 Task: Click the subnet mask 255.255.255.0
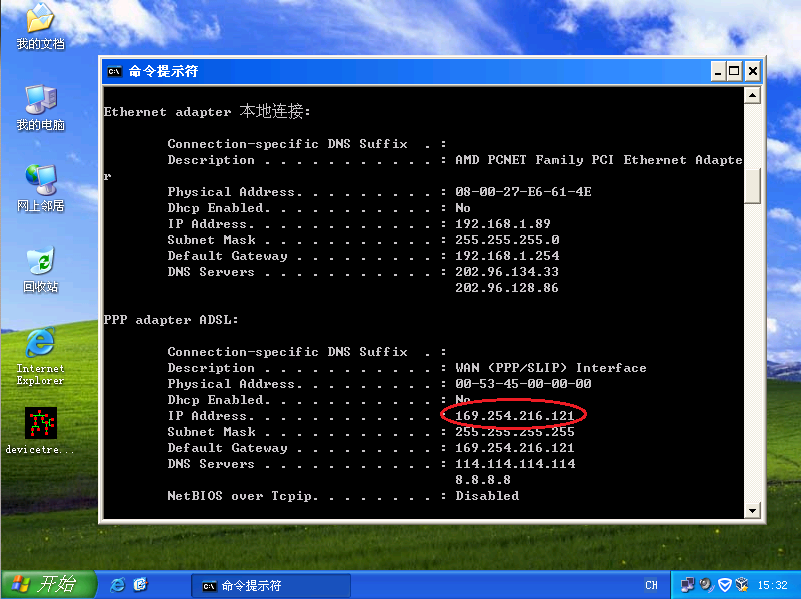coord(507,240)
